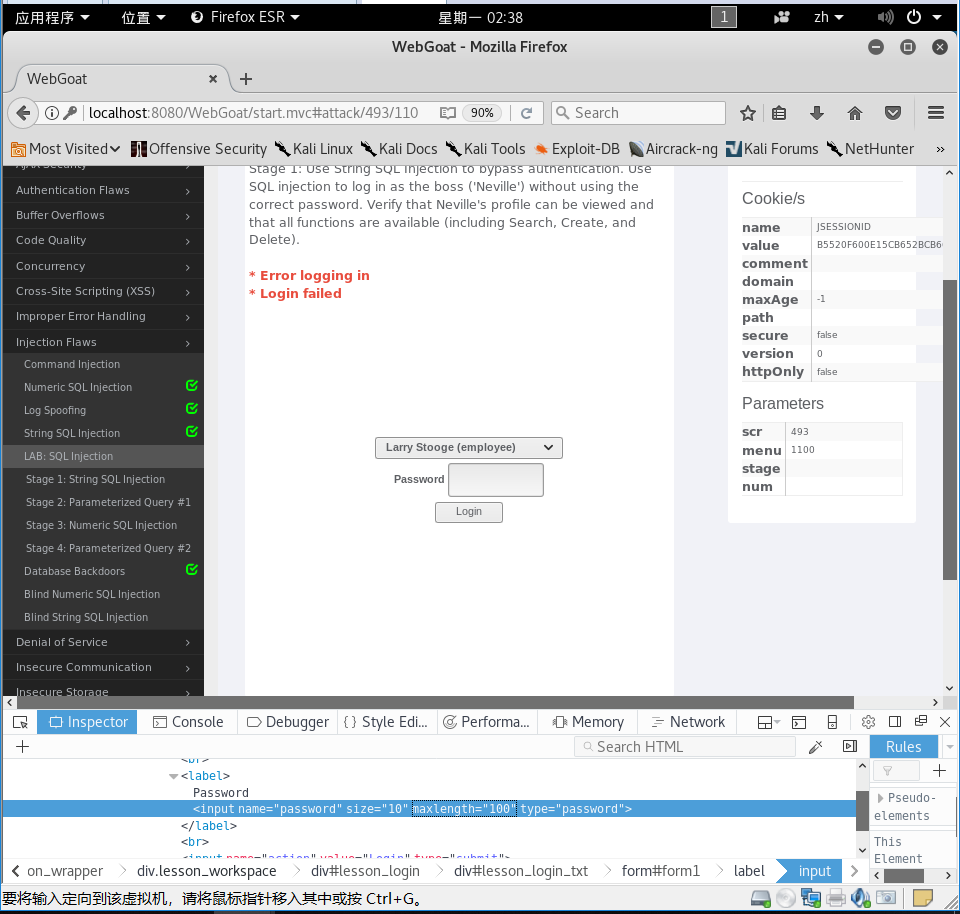Open a new browser tab
Image resolution: width=960 pixels, height=914 pixels.
(x=246, y=79)
